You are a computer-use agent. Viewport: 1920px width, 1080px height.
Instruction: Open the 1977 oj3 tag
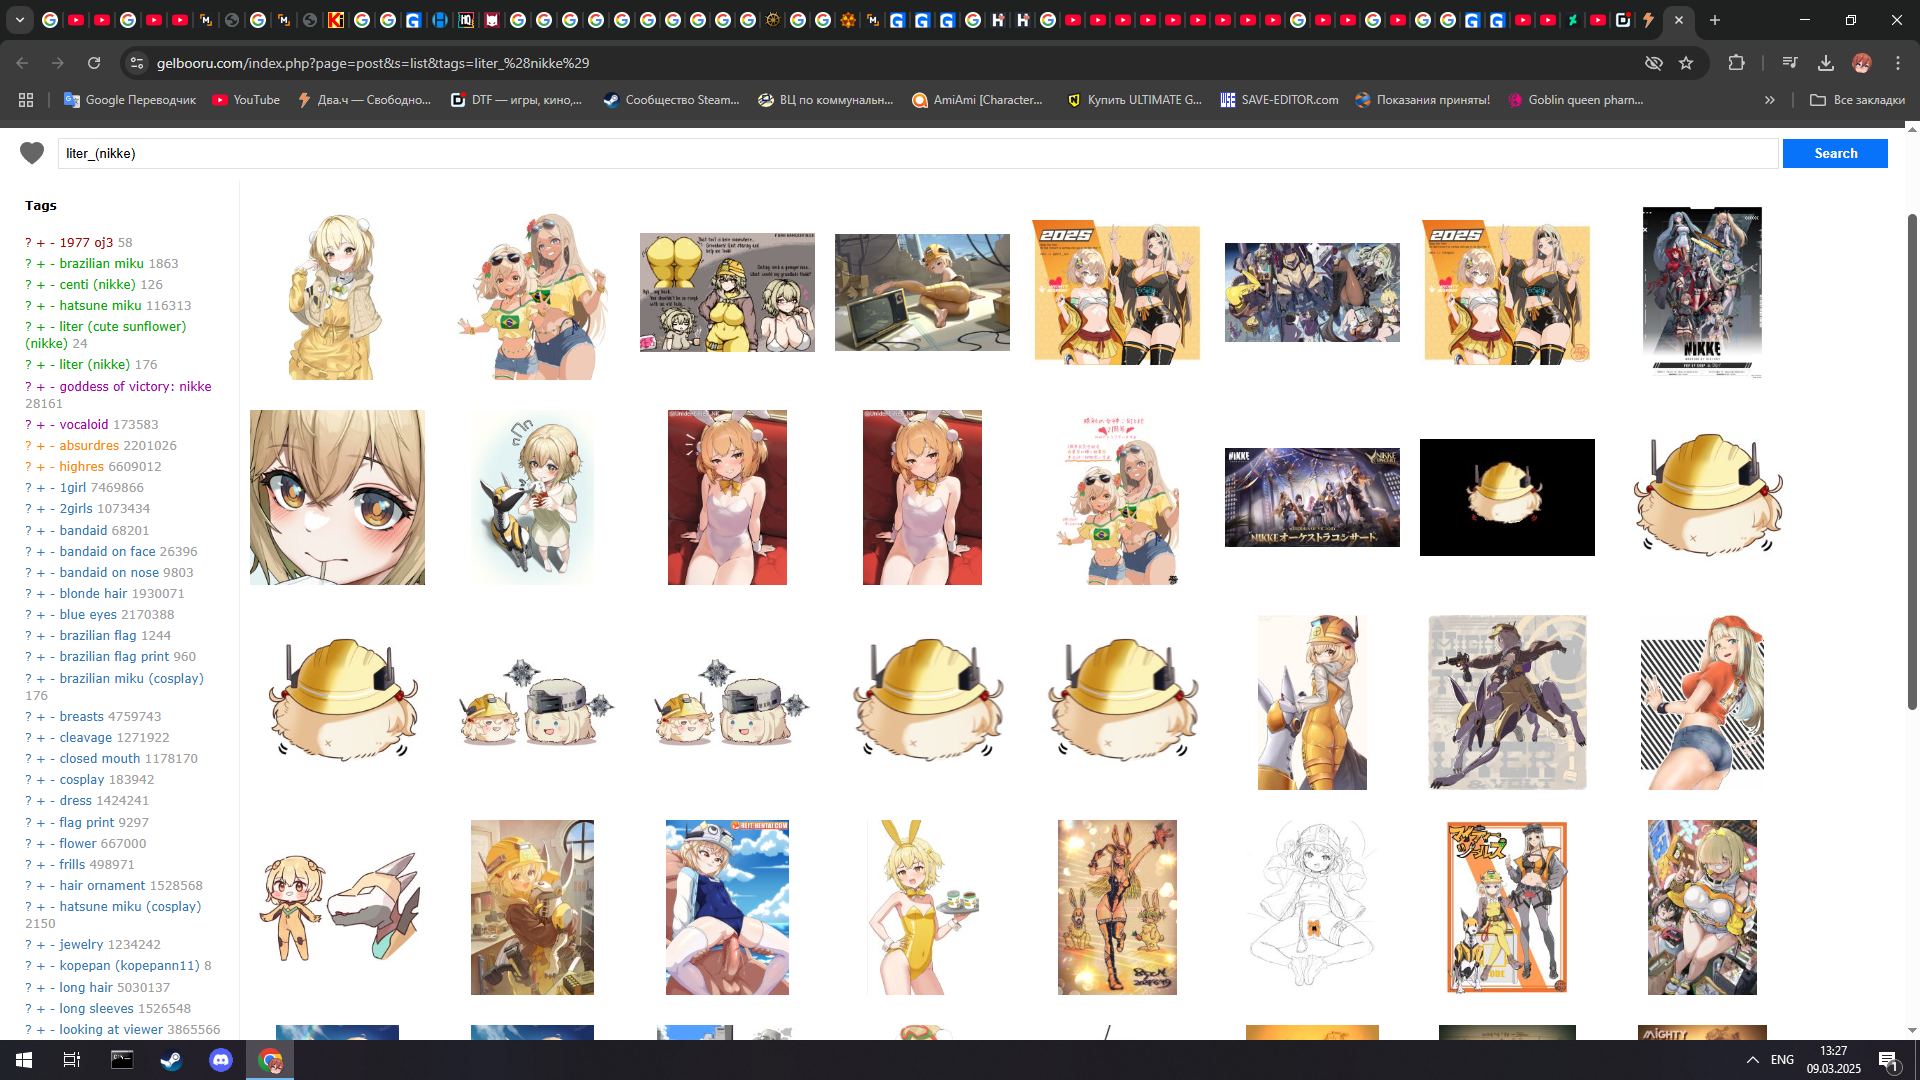86,243
